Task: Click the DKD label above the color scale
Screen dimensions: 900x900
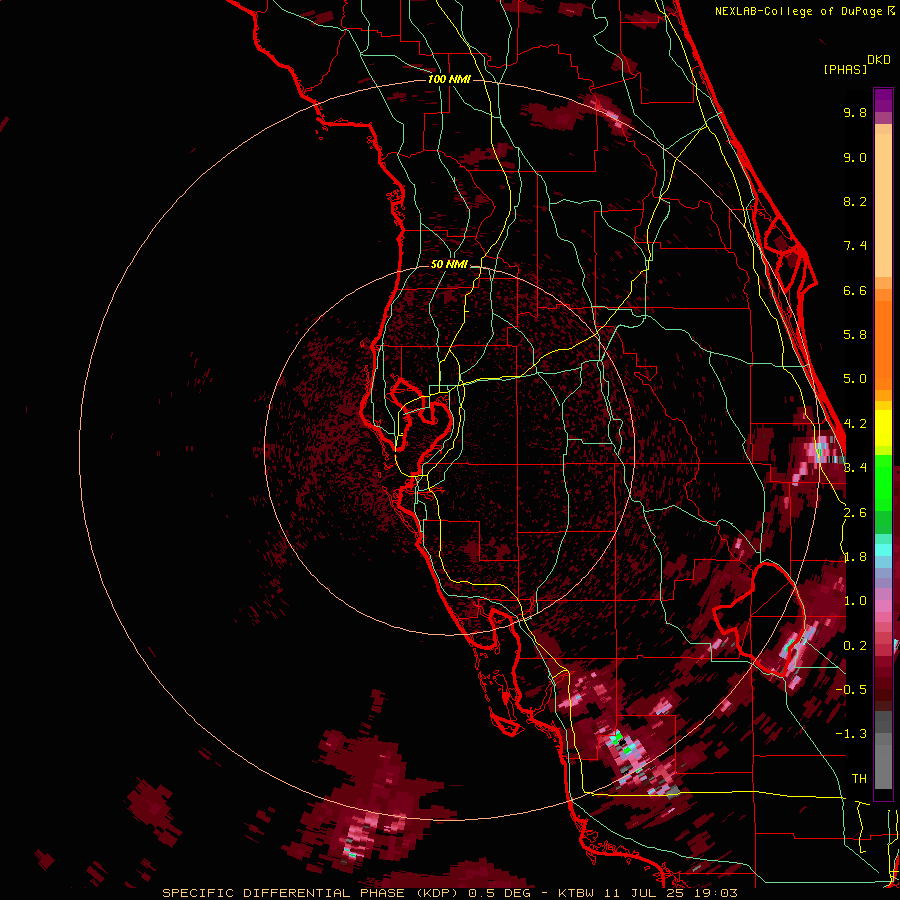Action: (x=879, y=60)
